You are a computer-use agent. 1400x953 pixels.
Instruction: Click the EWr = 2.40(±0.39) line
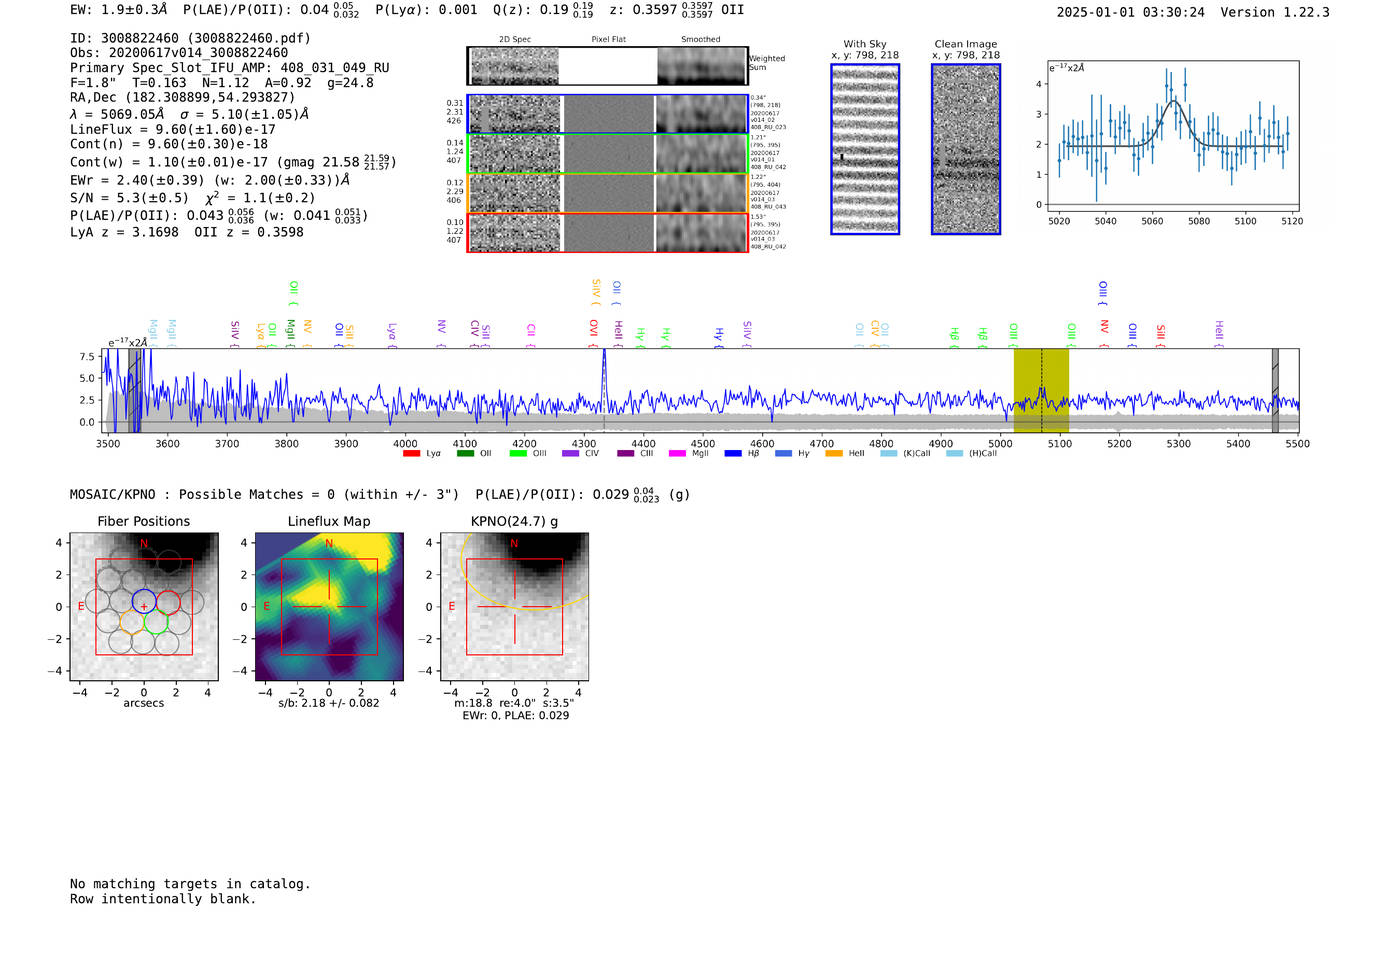tap(210, 180)
